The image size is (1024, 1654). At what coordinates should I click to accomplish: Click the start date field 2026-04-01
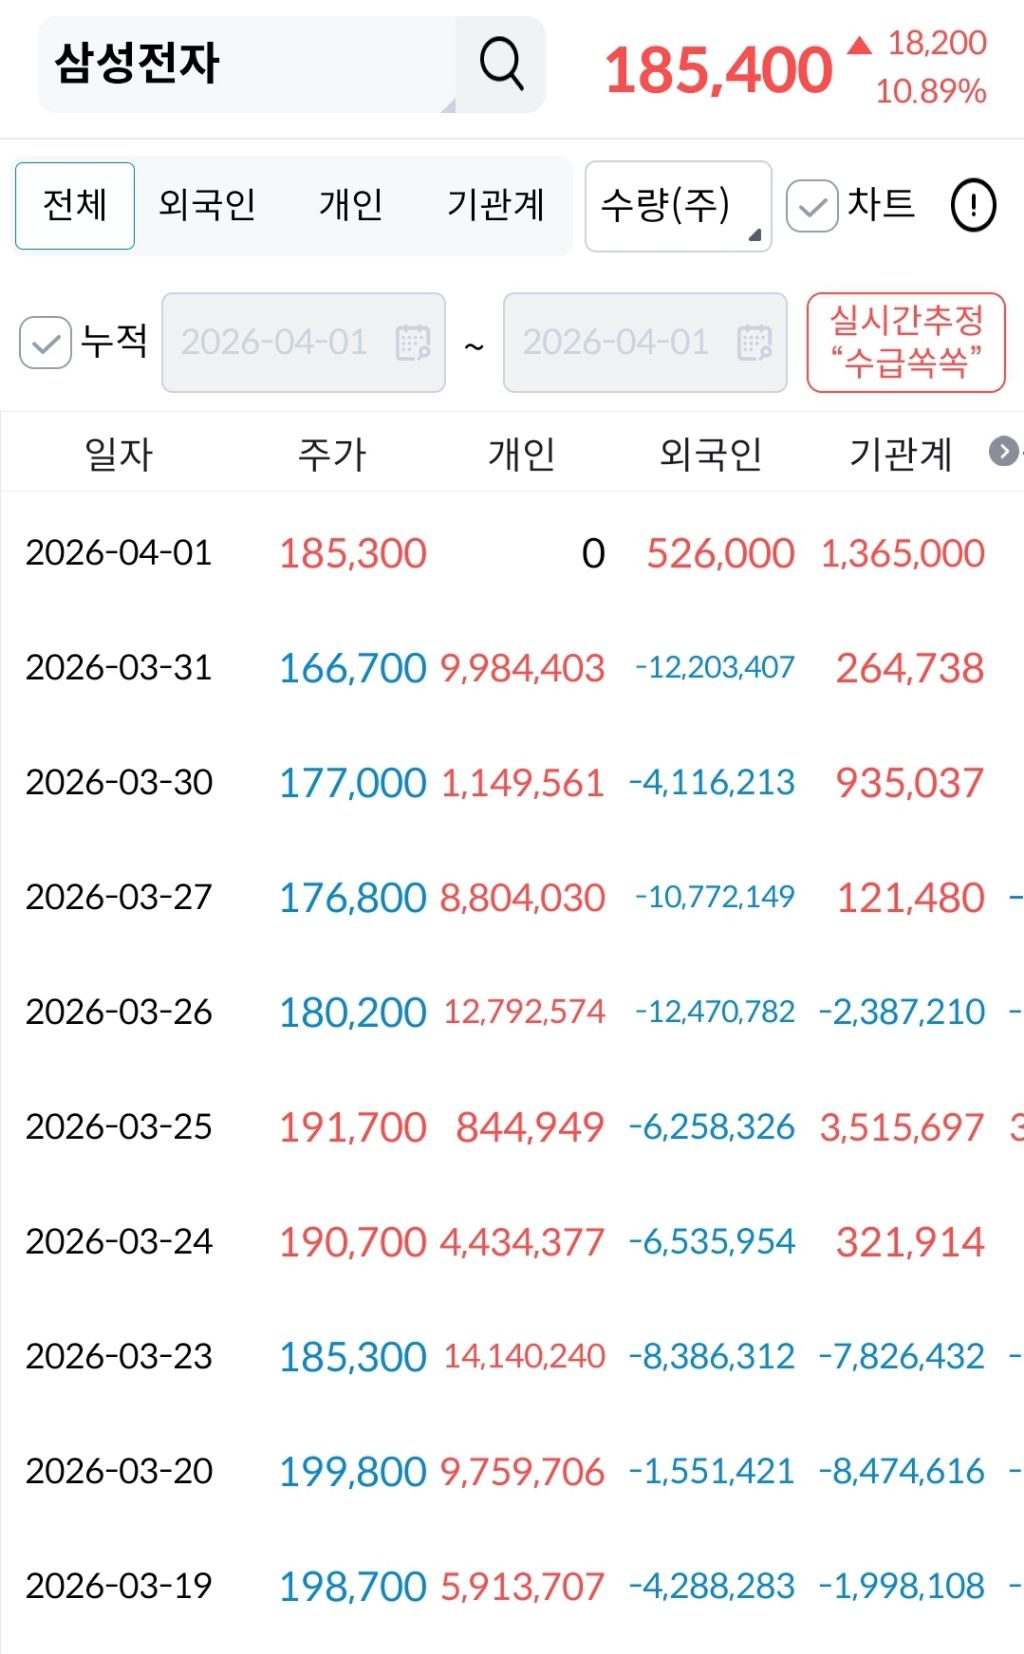point(303,343)
